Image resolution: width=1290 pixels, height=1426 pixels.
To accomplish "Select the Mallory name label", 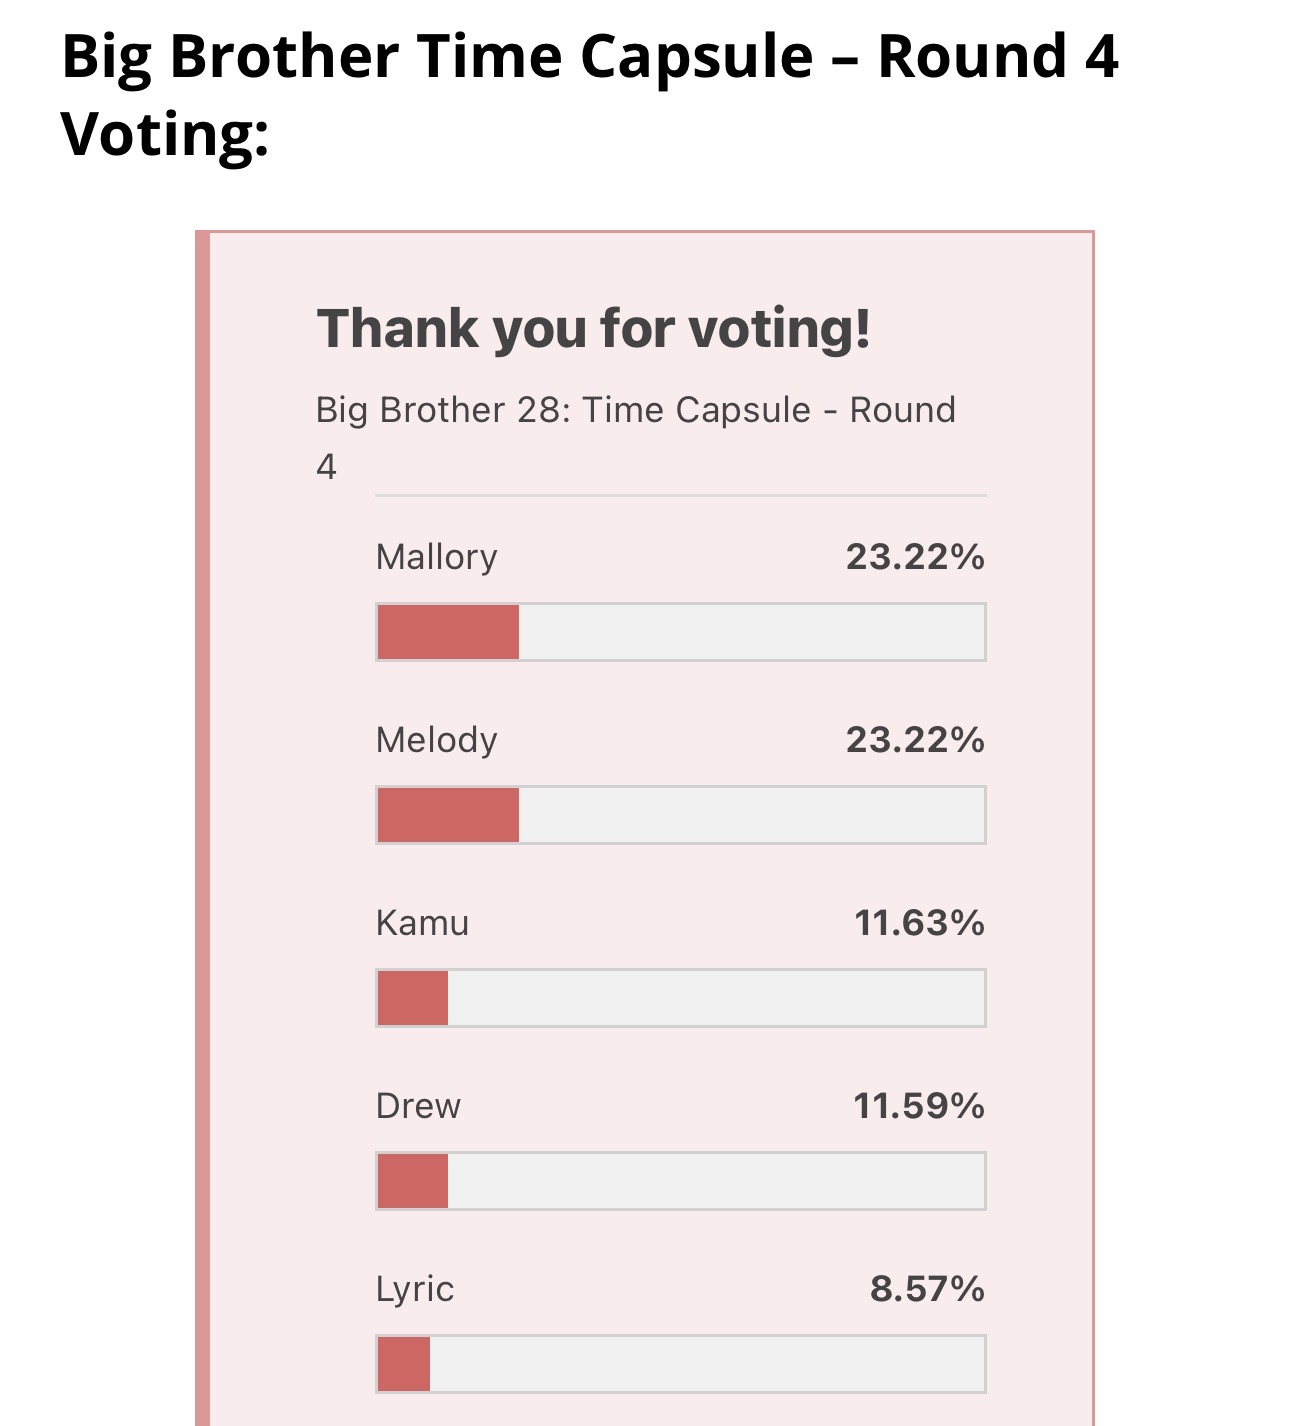I will pyautogui.click(x=437, y=558).
